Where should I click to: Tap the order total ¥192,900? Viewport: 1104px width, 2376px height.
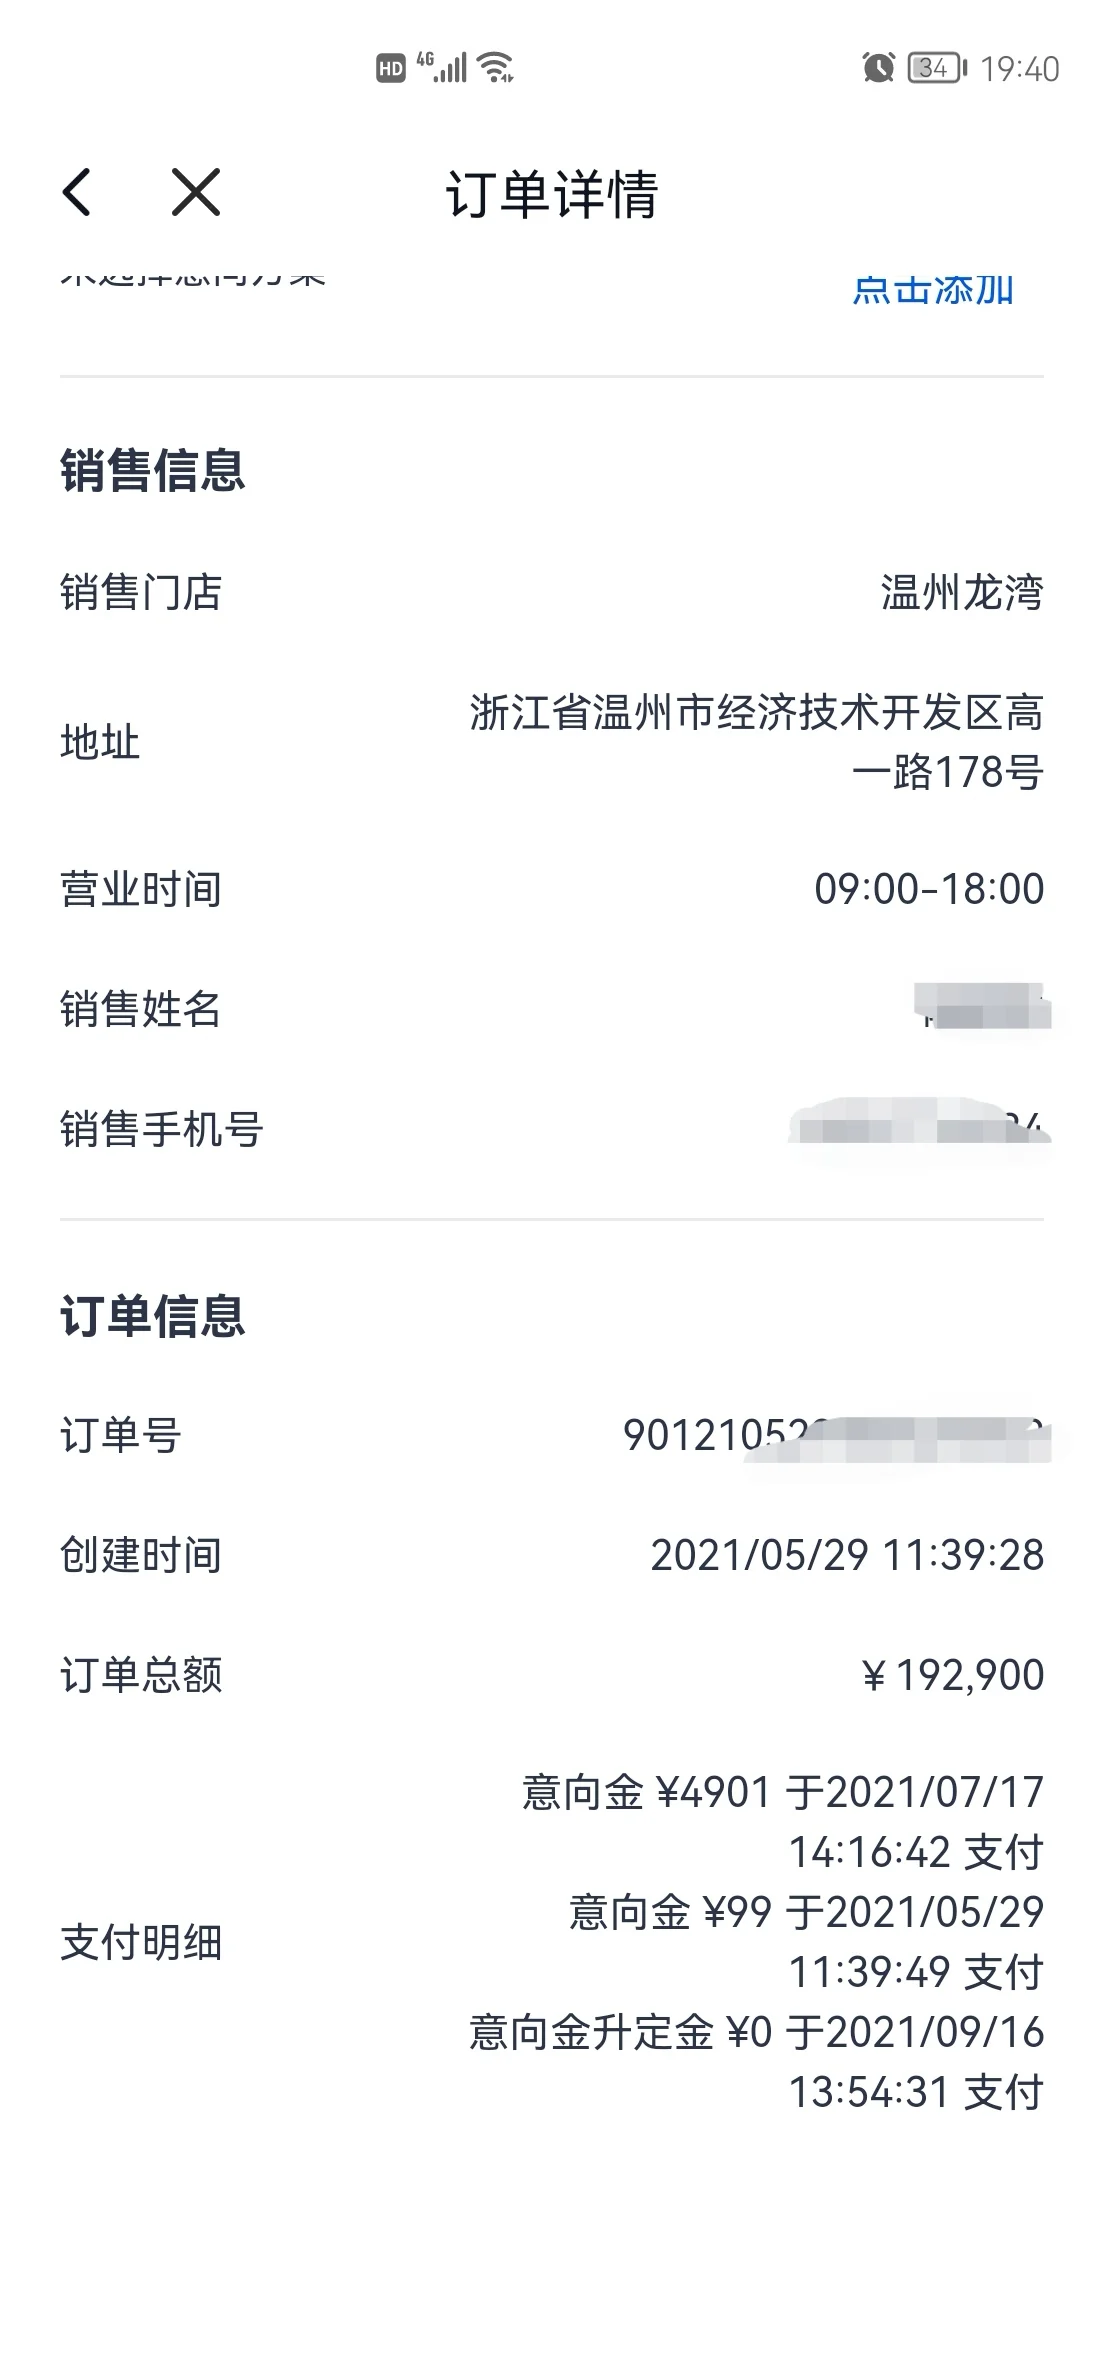pos(952,1675)
